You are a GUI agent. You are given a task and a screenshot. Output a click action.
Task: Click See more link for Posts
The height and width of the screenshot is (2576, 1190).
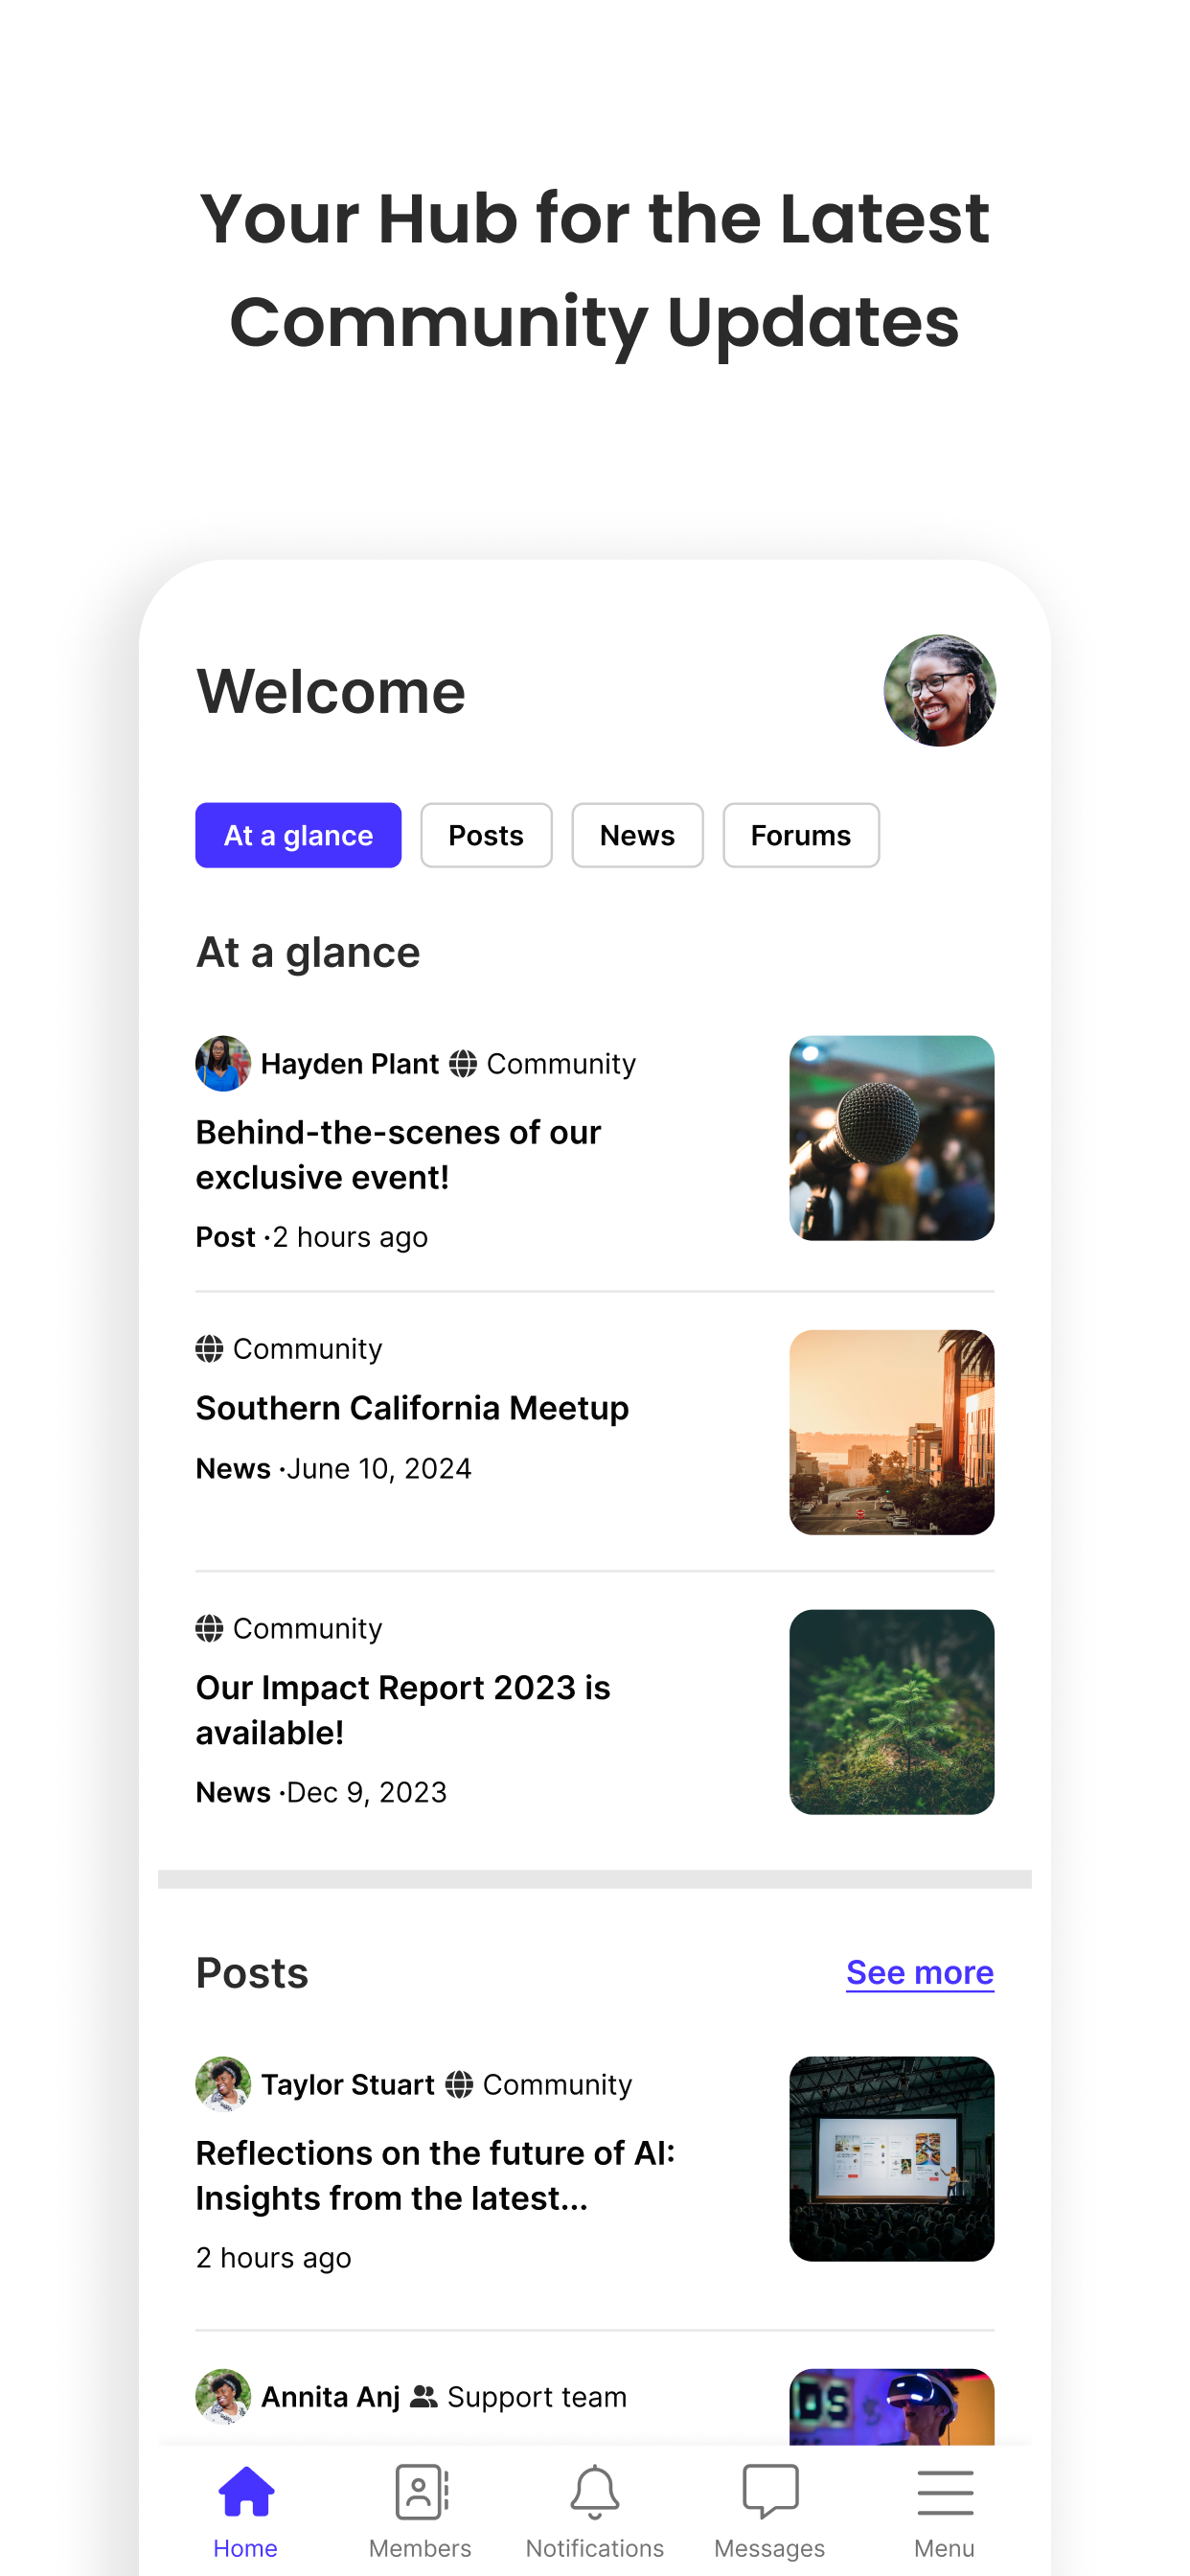920,1972
